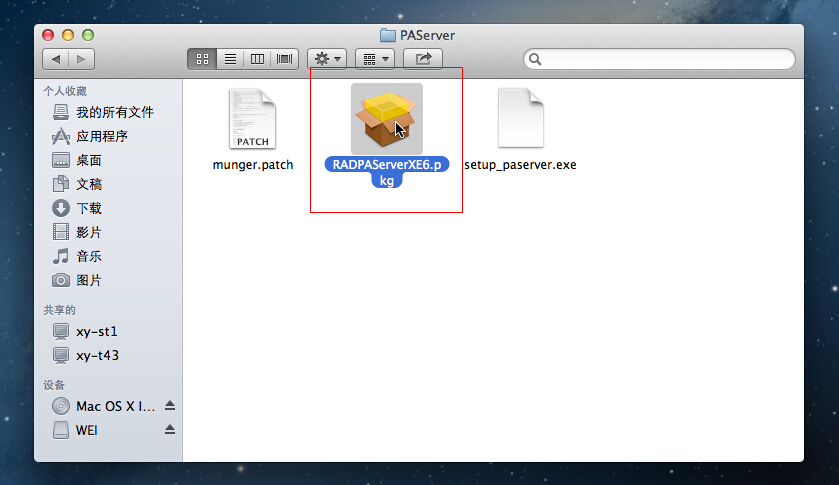839x485 pixels.
Task: Zoom the PAServer window with green button
Action: click(88, 35)
